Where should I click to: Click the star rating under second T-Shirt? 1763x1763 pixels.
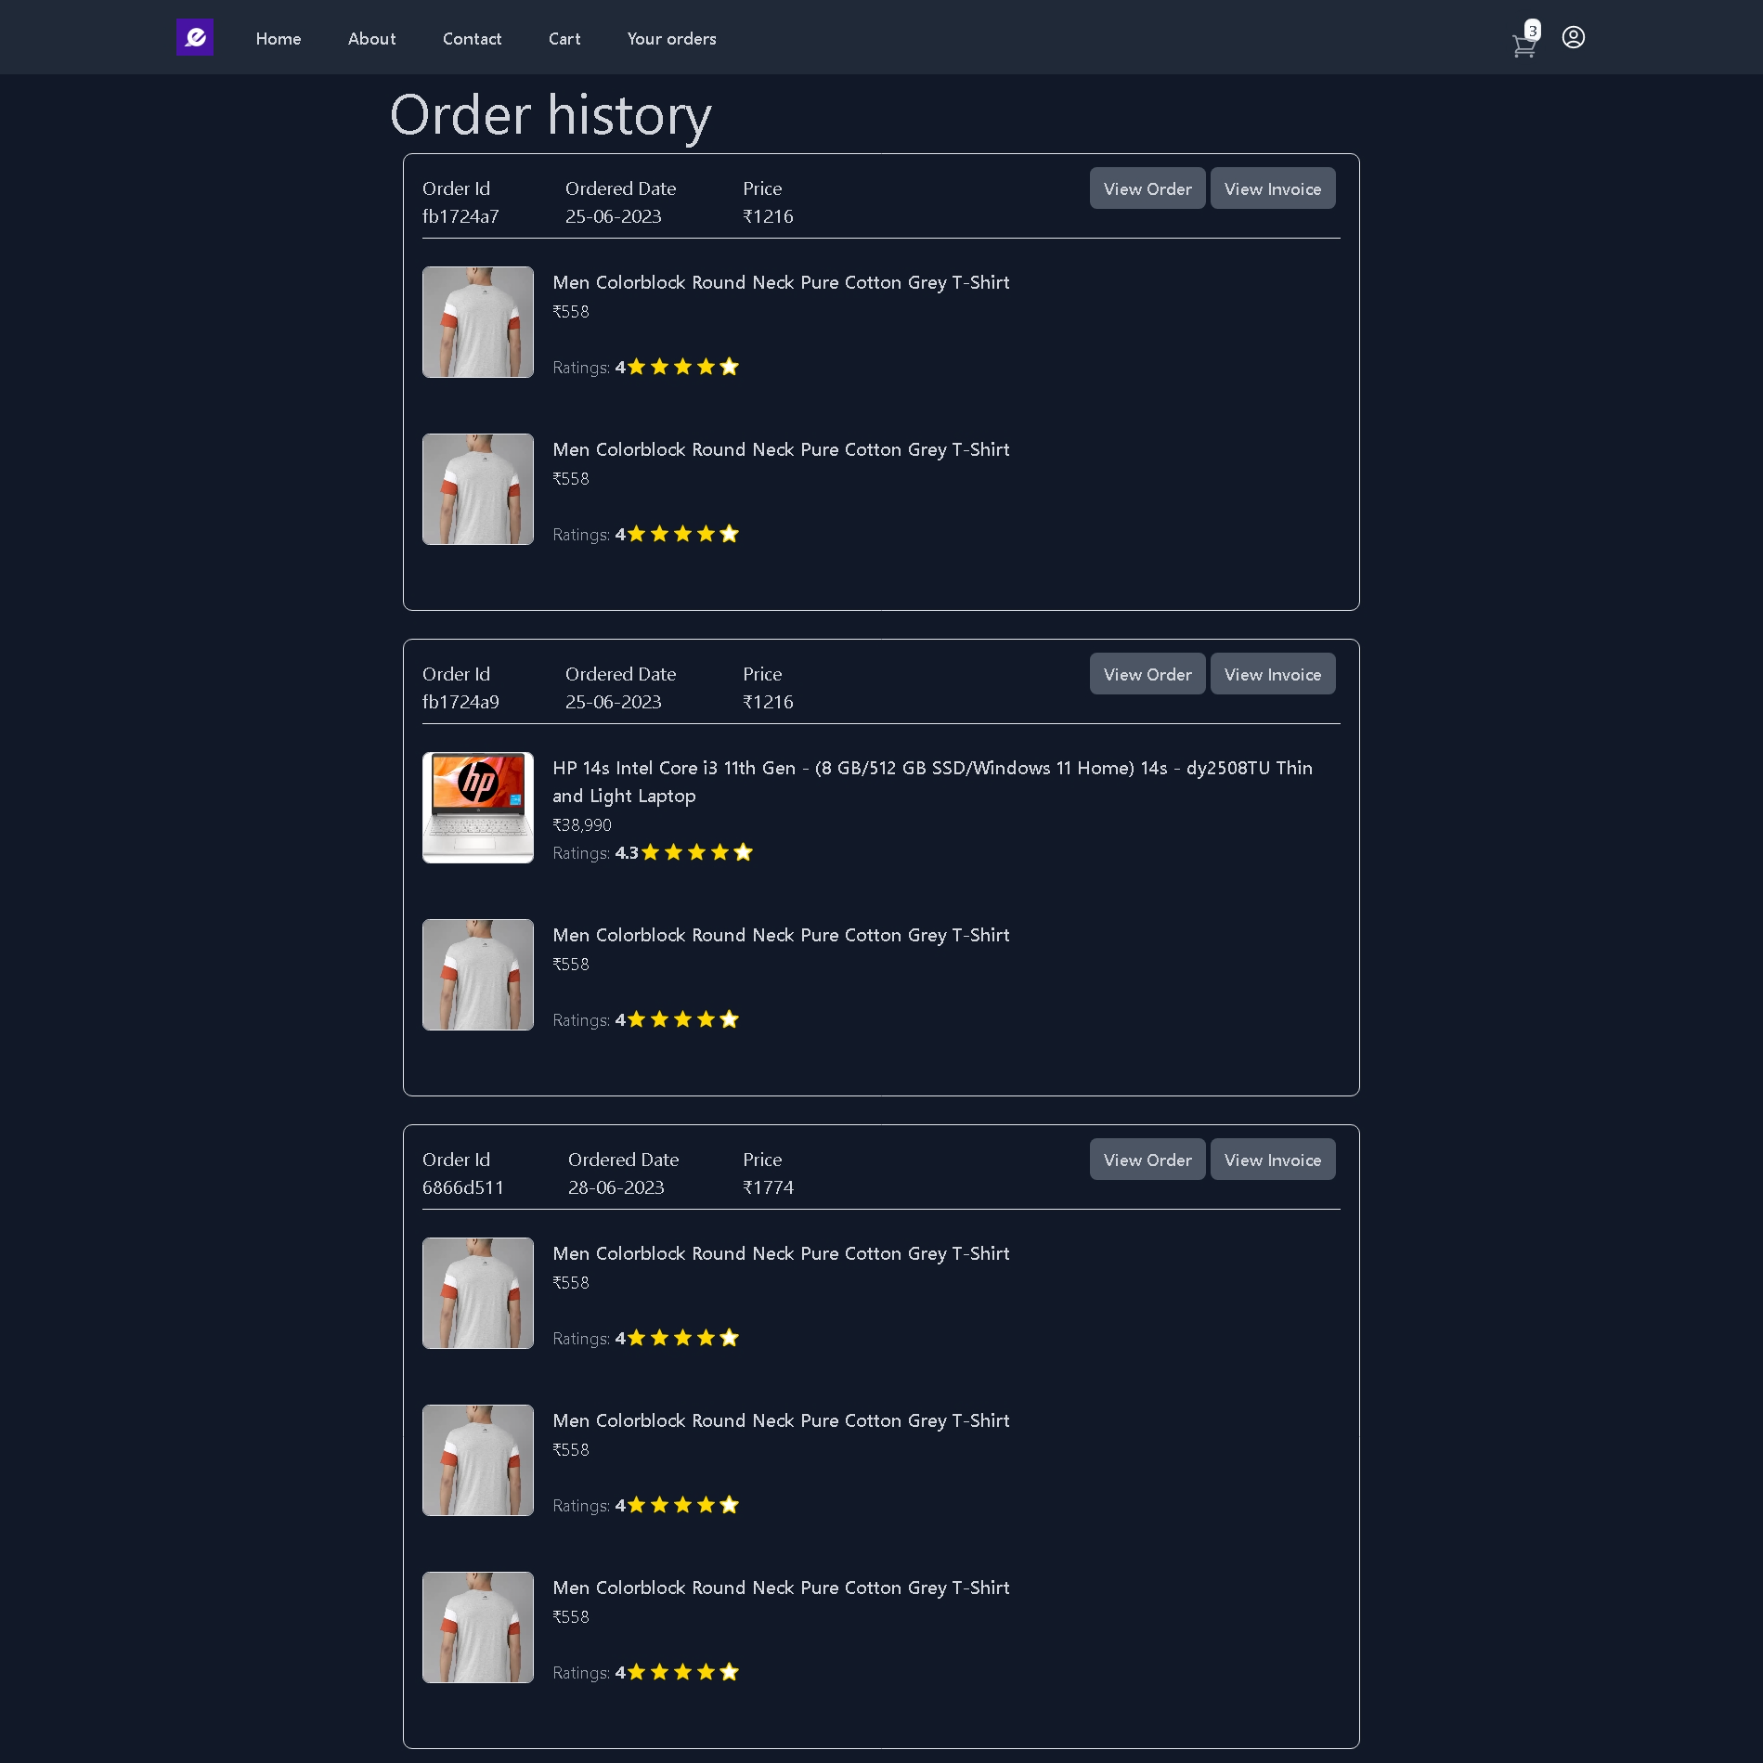[x=682, y=533]
